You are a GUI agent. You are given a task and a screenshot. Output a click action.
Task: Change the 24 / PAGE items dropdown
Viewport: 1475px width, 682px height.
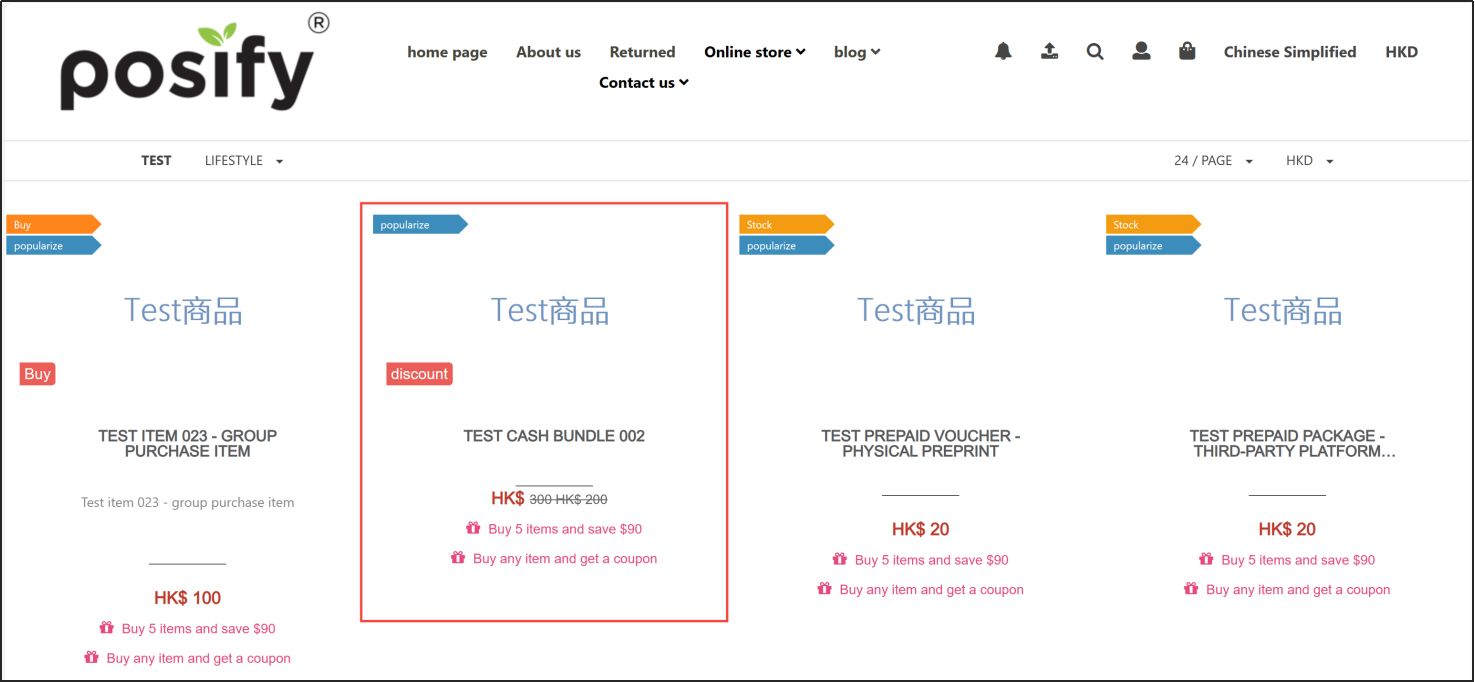pyautogui.click(x=1212, y=161)
